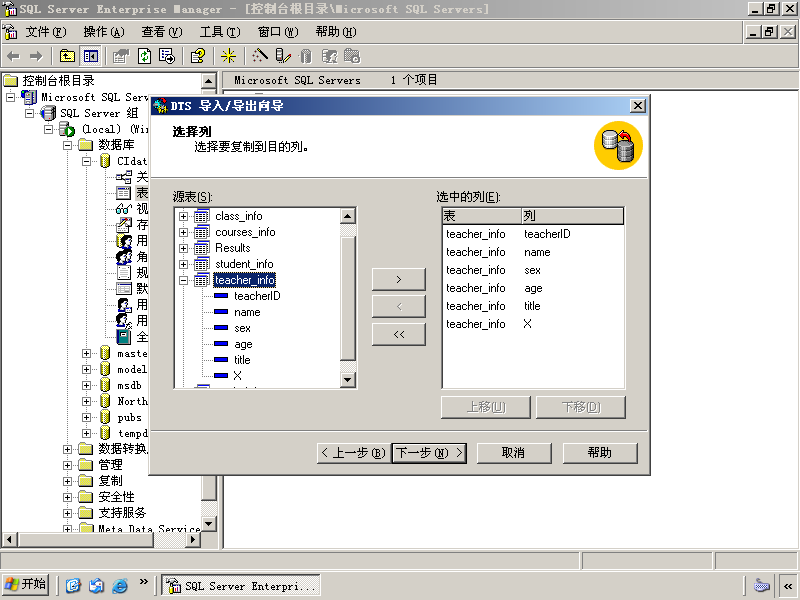
Task: Click the Internet Explorer quick launch icon
Action: [x=119, y=585]
